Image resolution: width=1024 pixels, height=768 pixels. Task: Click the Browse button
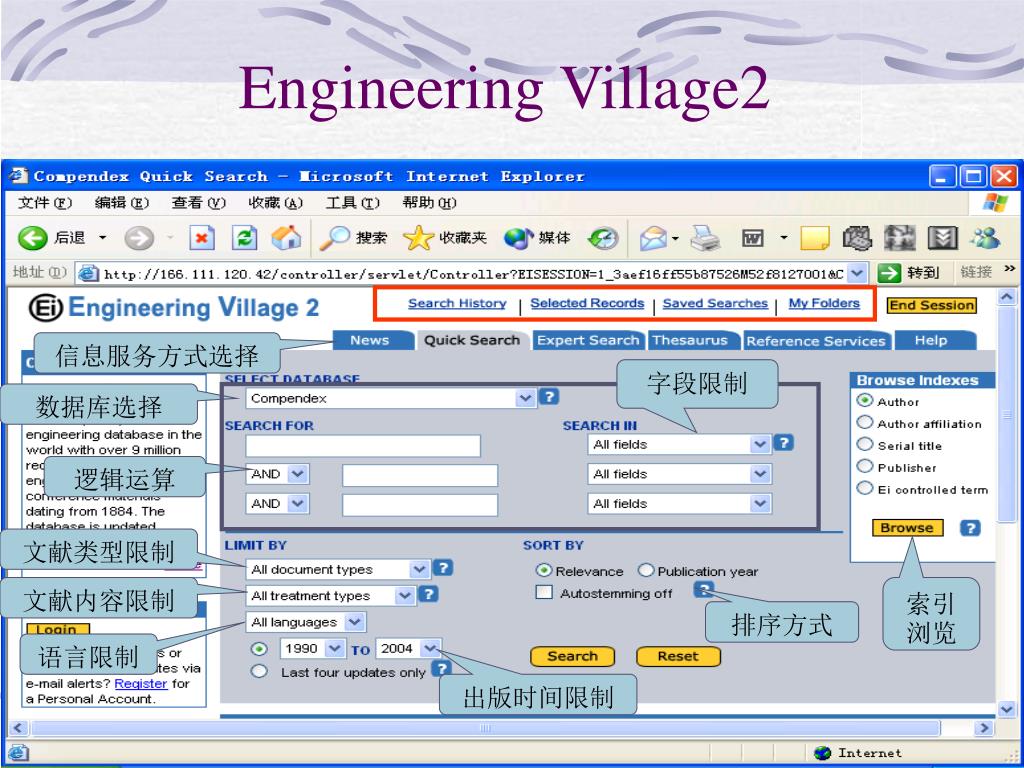pos(907,528)
